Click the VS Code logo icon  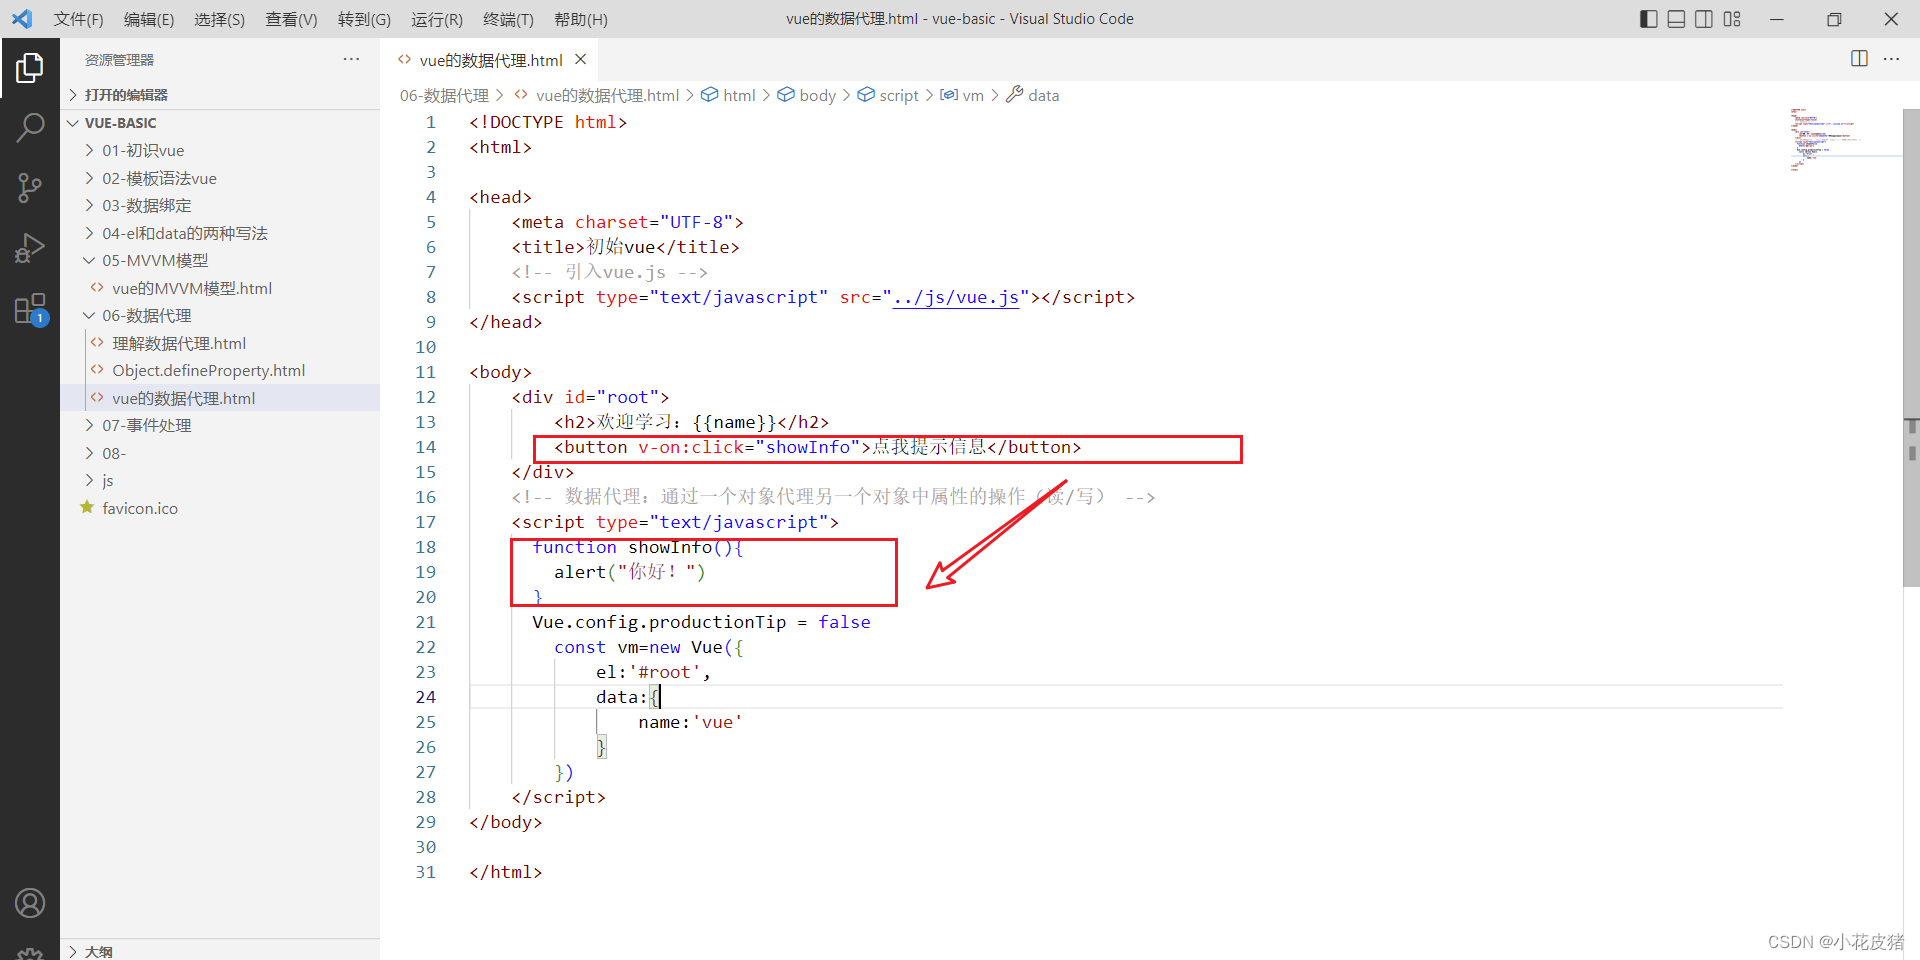[22, 19]
